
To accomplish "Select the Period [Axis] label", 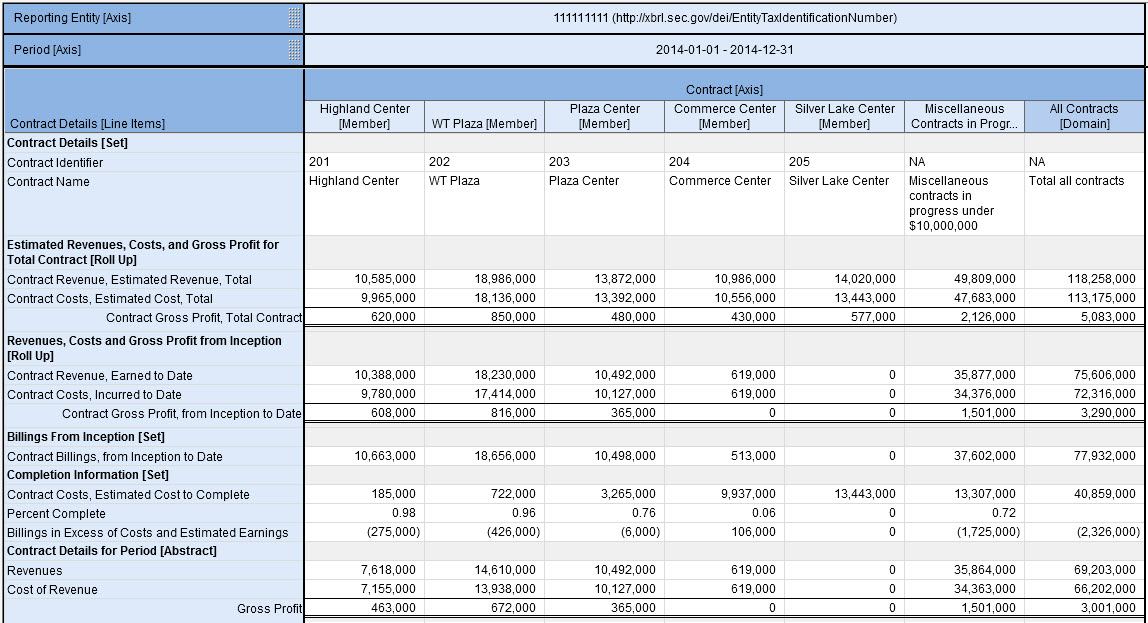I will (48, 50).
